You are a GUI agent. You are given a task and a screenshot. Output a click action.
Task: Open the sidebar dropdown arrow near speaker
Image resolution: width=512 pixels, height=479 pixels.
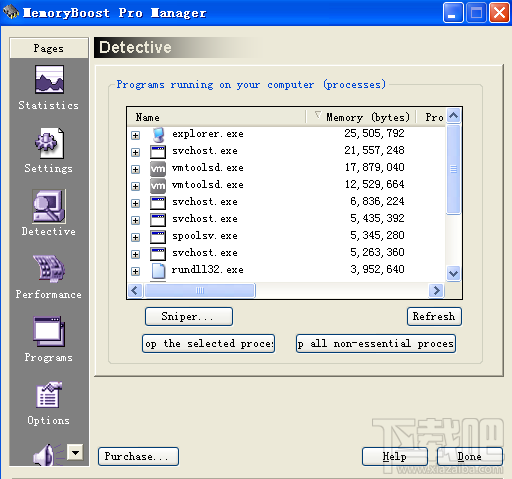pos(75,452)
